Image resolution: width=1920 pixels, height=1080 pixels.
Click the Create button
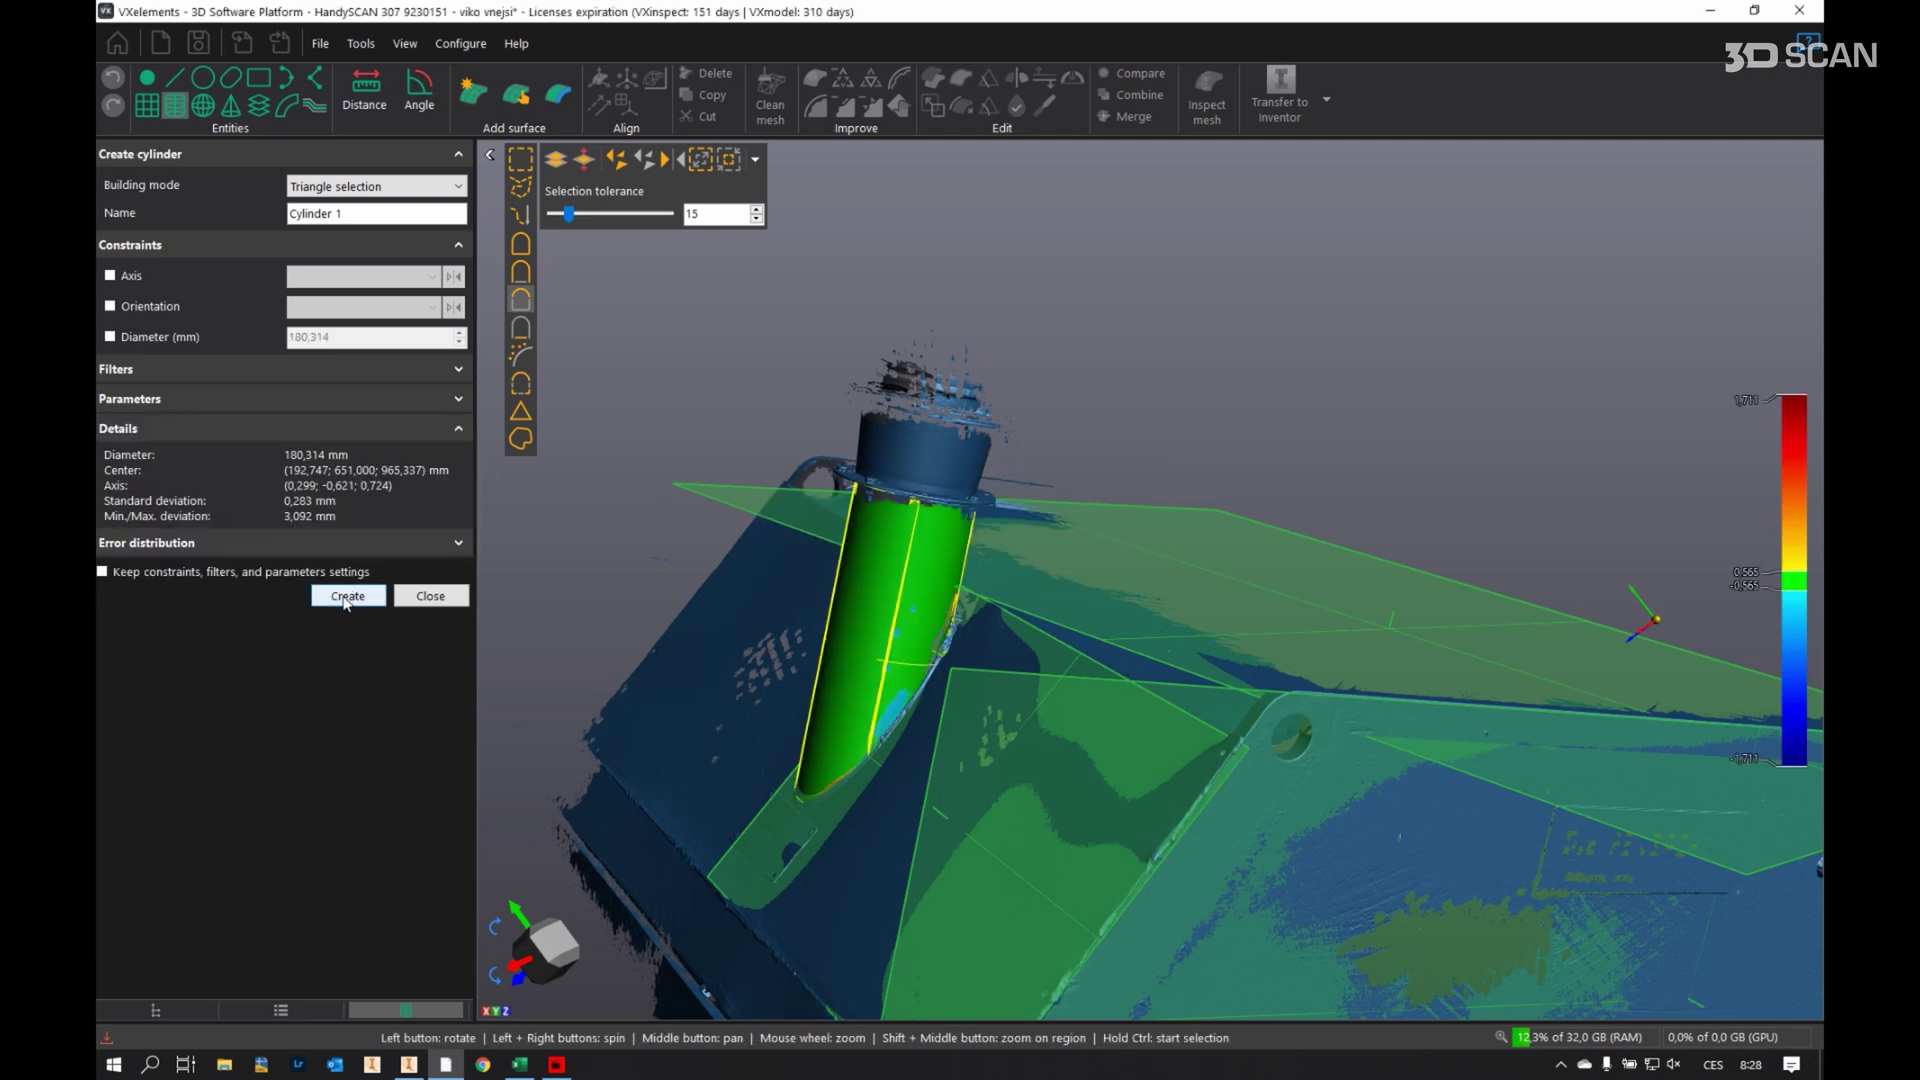click(x=348, y=596)
